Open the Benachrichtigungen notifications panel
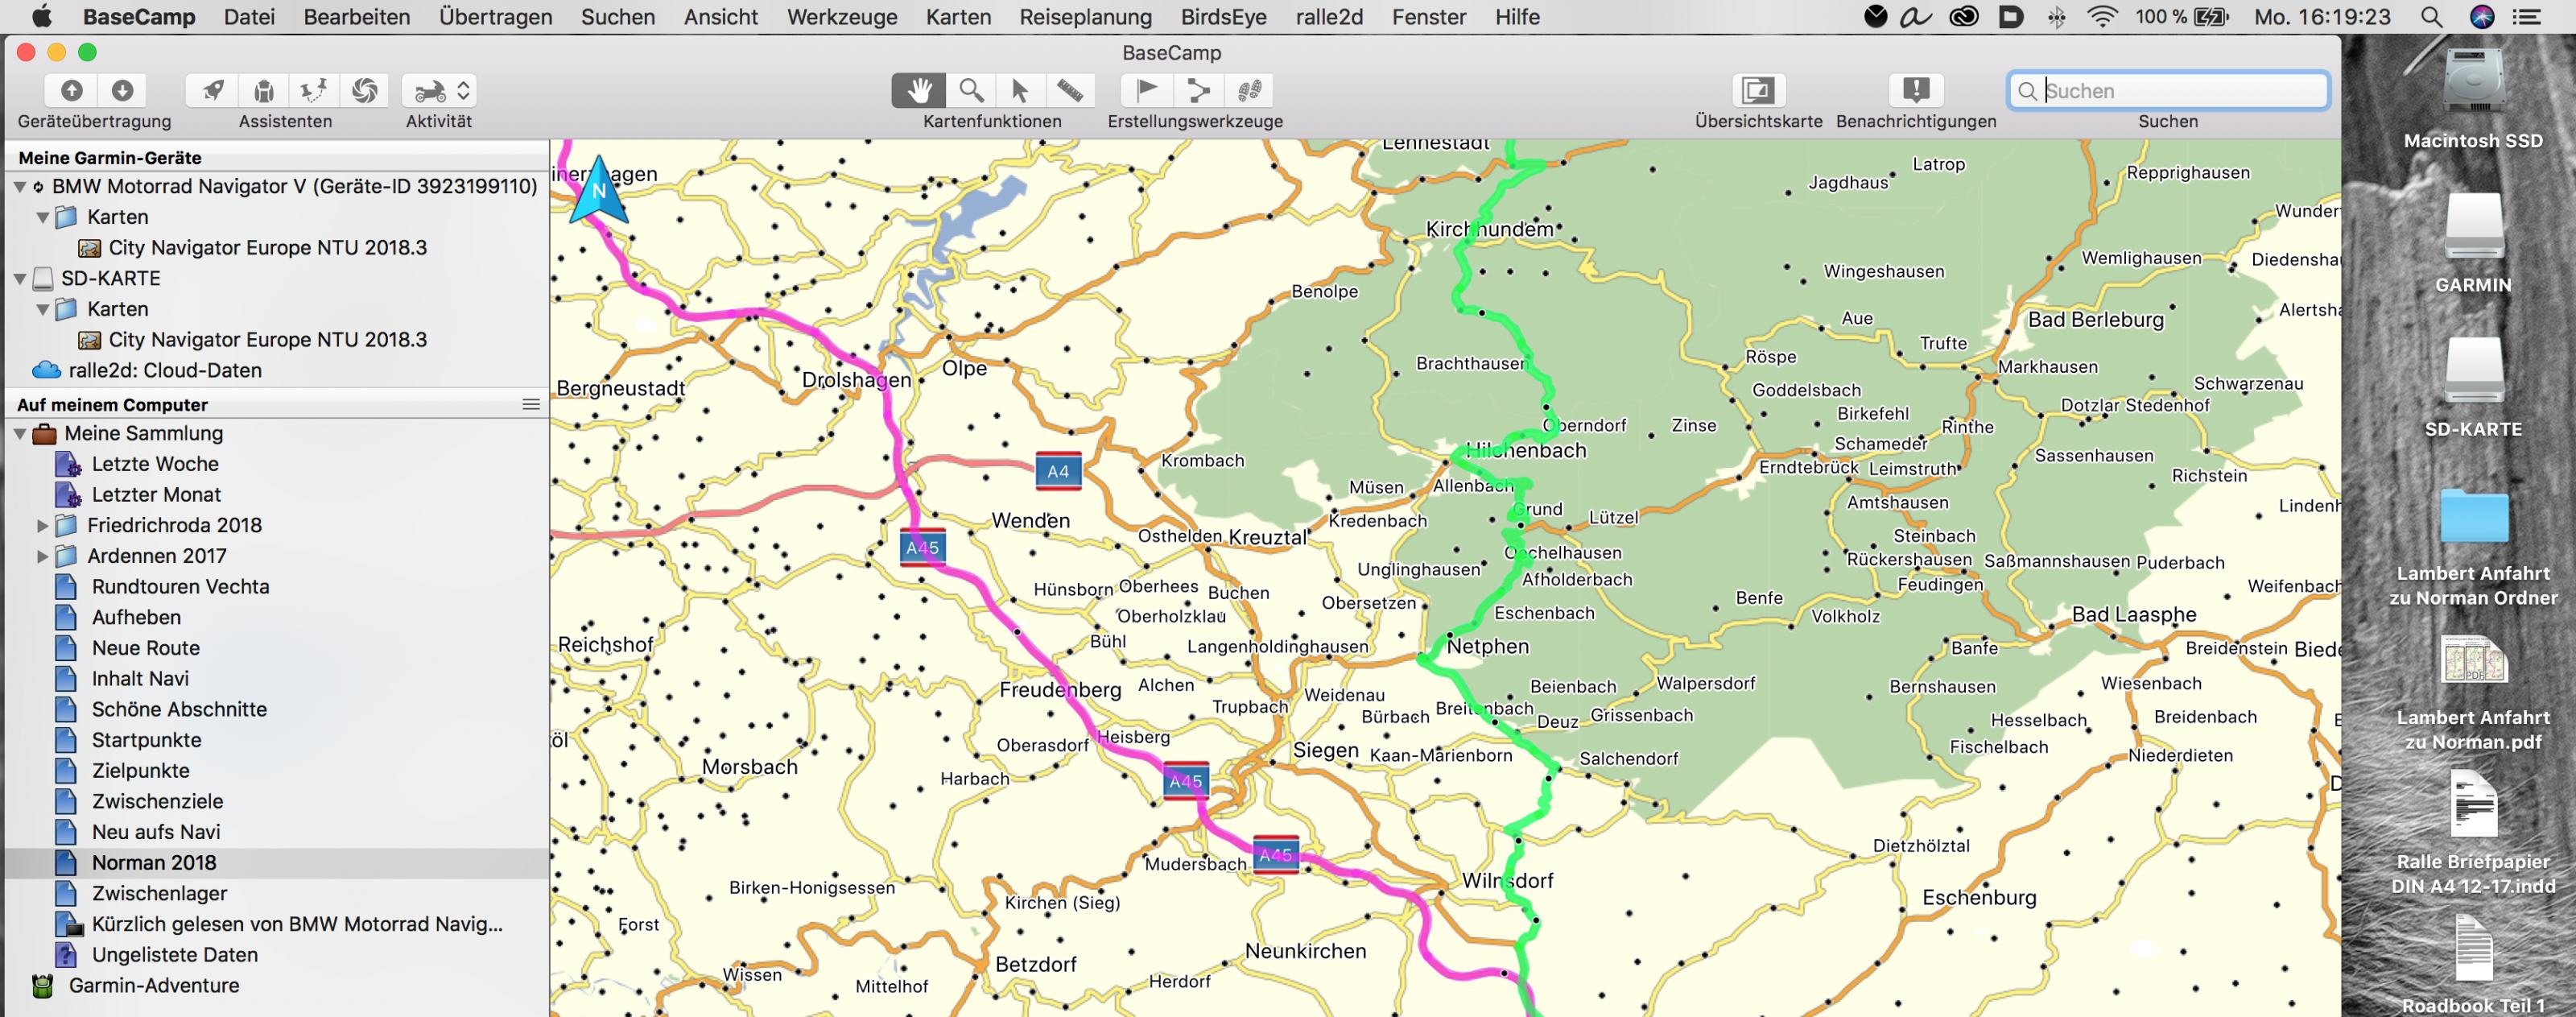2576x1017 pixels. pyautogui.click(x=1915, y=90)
